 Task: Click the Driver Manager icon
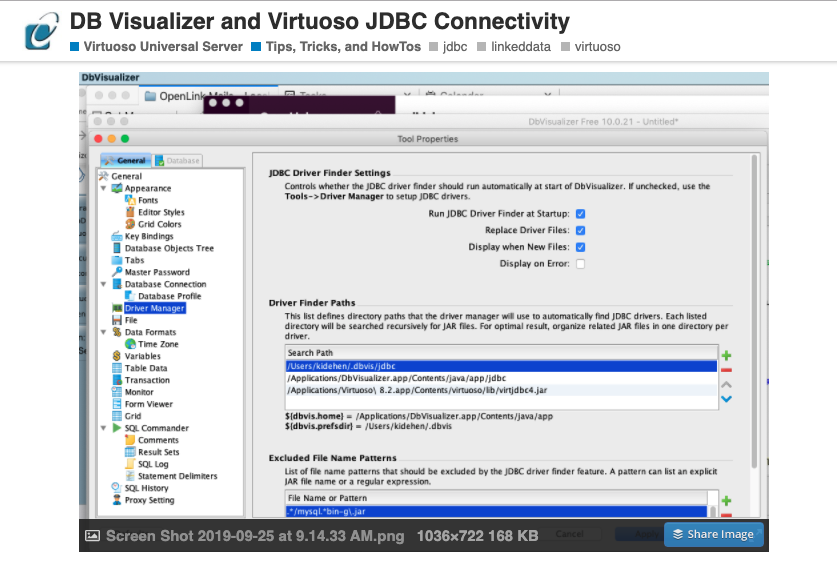coord(117,308)
